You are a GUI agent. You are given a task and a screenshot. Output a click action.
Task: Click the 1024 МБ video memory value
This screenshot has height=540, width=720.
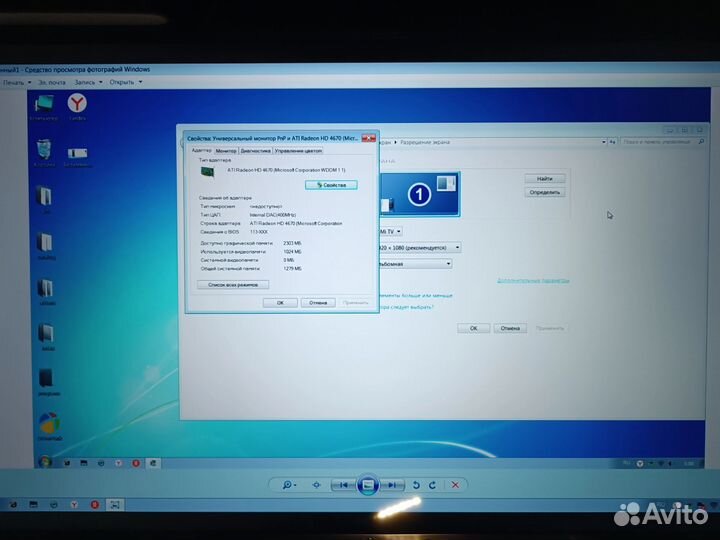pos(292,252)
